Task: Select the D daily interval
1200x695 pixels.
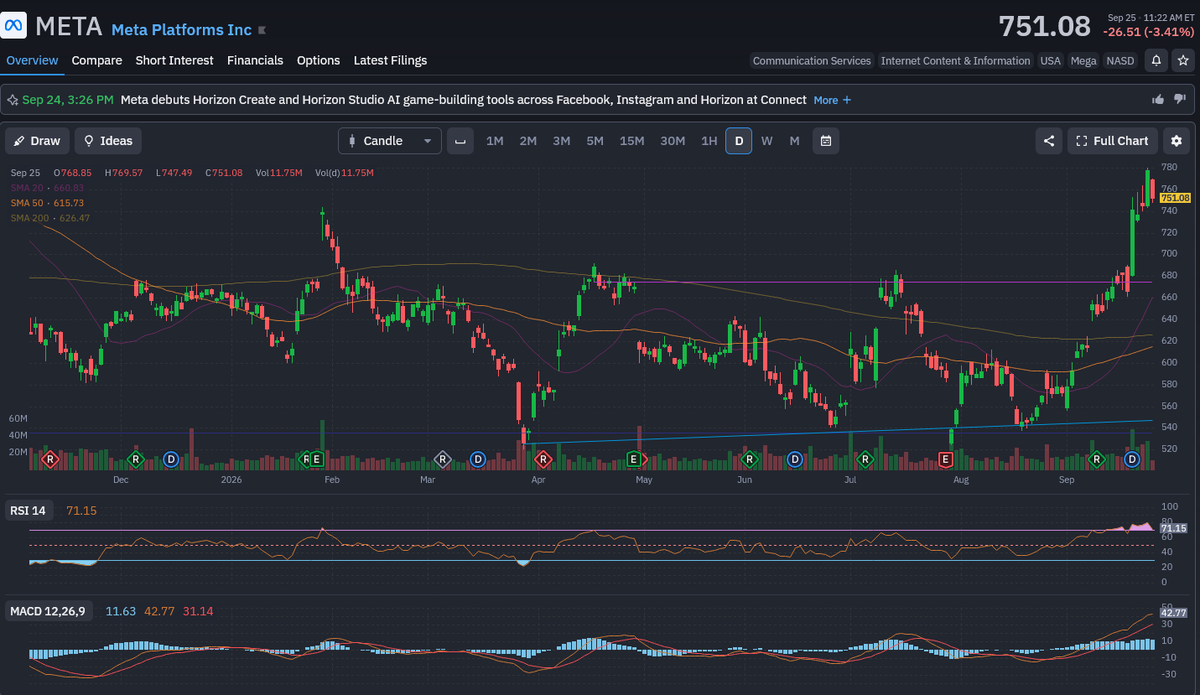Action: point(739,141)
